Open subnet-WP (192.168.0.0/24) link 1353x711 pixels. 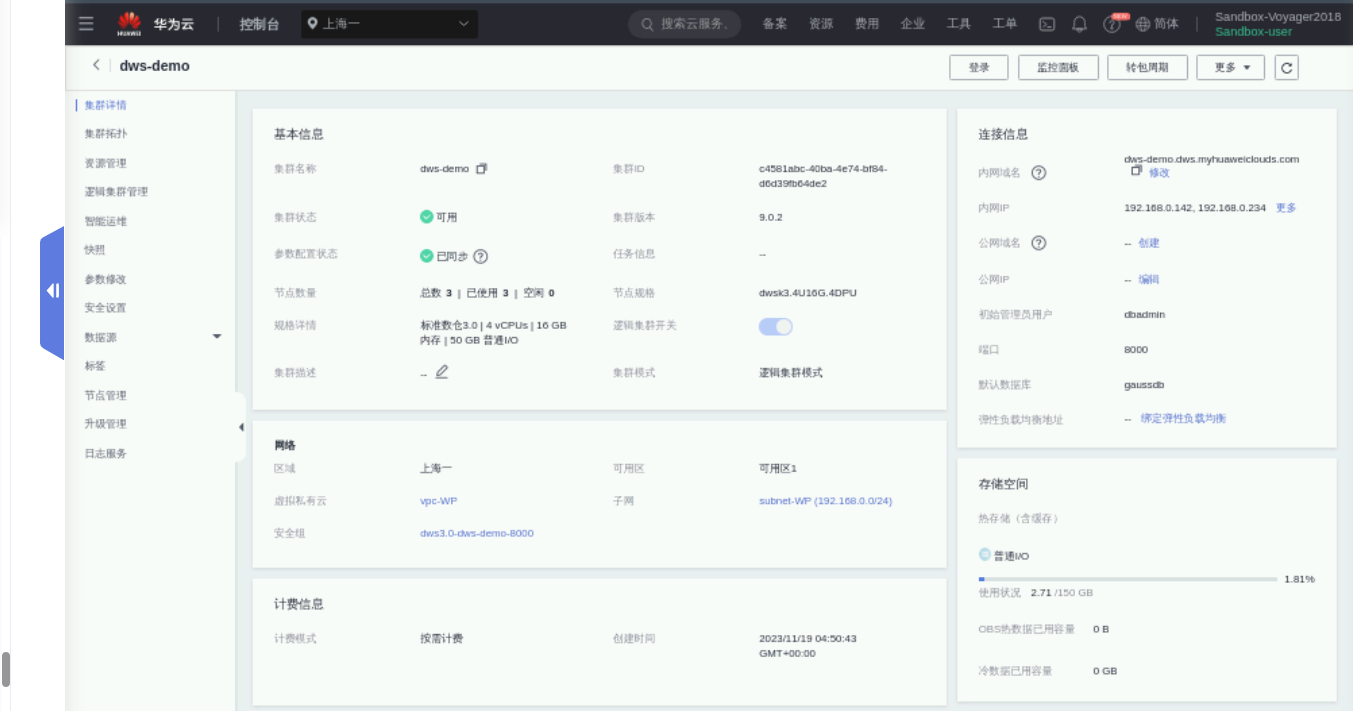coord(826,501)
